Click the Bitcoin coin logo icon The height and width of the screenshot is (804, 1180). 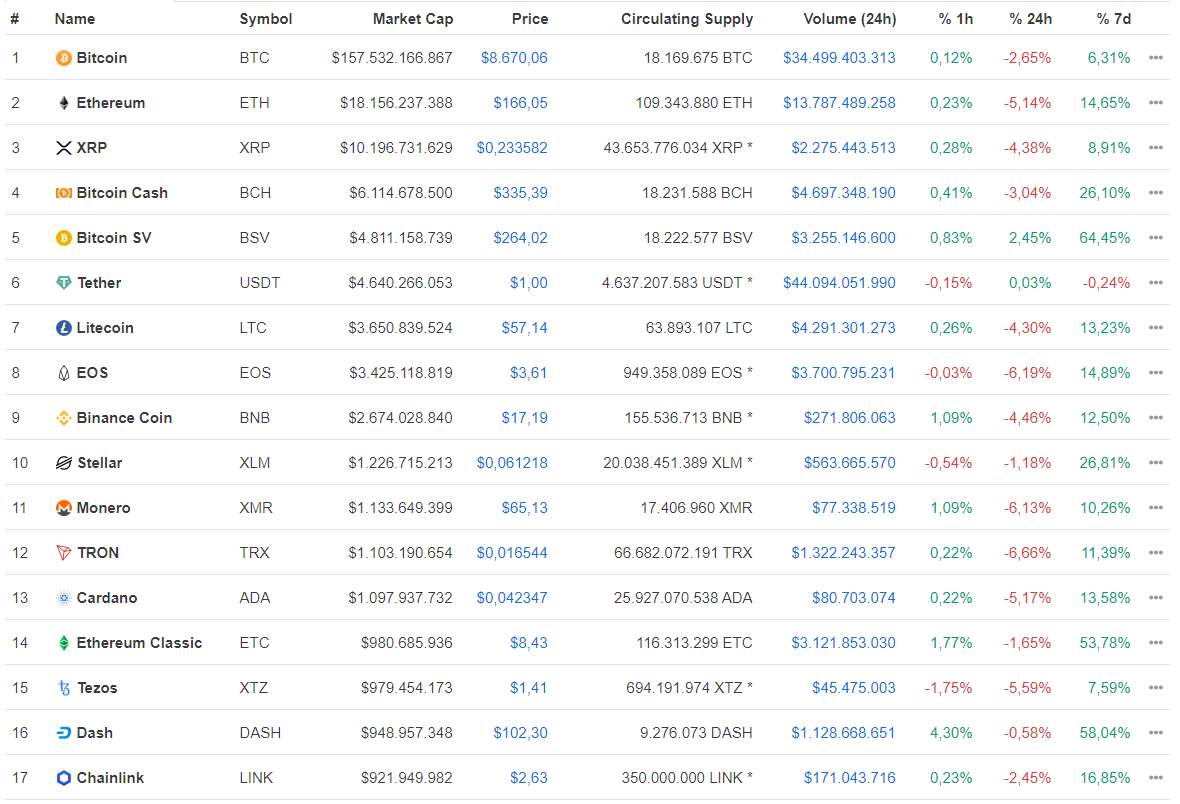click(x=64, y=58)
